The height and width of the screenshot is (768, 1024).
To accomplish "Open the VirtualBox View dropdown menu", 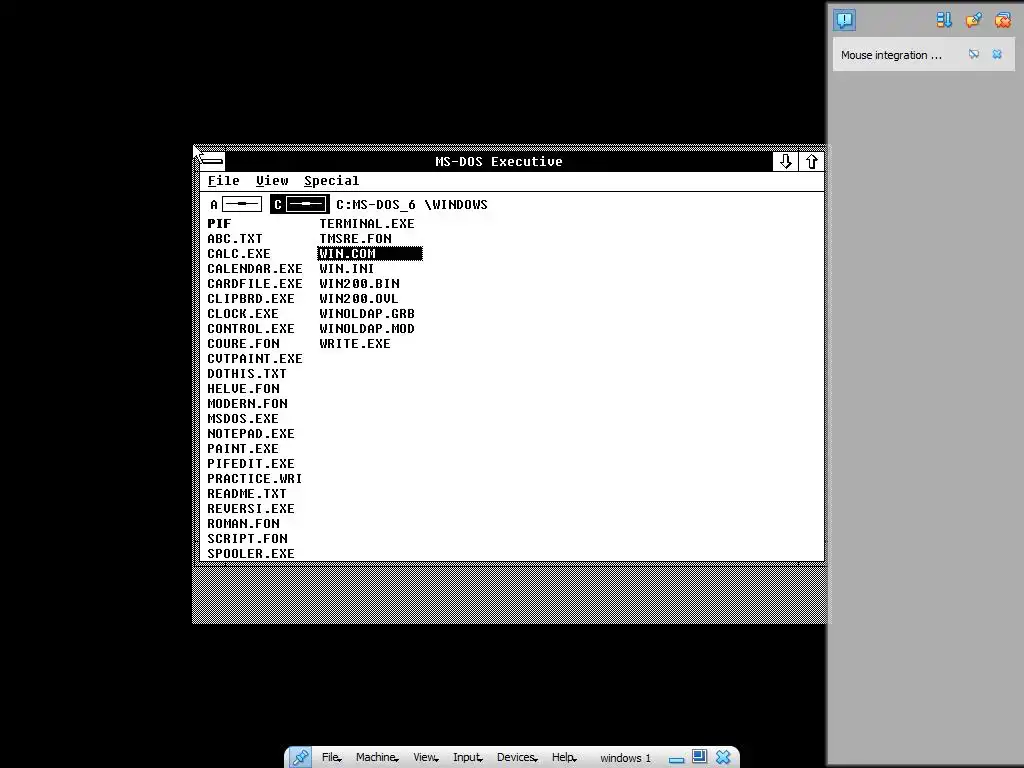I will point(425,758).
